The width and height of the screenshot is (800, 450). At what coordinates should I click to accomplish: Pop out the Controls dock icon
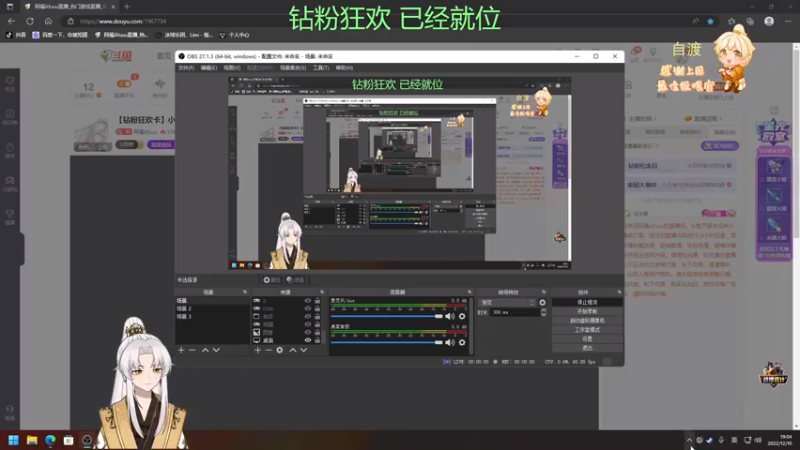point(619,292)
